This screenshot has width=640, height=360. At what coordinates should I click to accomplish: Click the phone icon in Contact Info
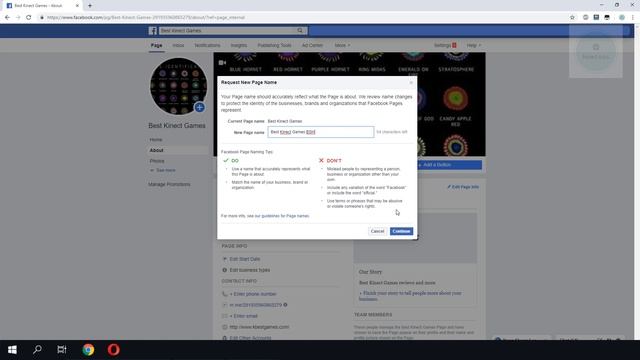point(224,294)
